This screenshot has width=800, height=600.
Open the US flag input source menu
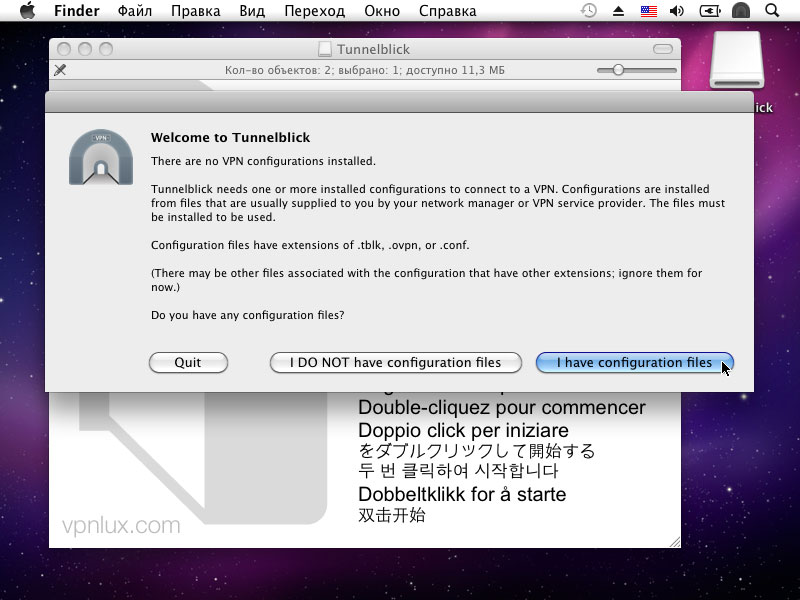pyautogui.click(x=648, y=11)
